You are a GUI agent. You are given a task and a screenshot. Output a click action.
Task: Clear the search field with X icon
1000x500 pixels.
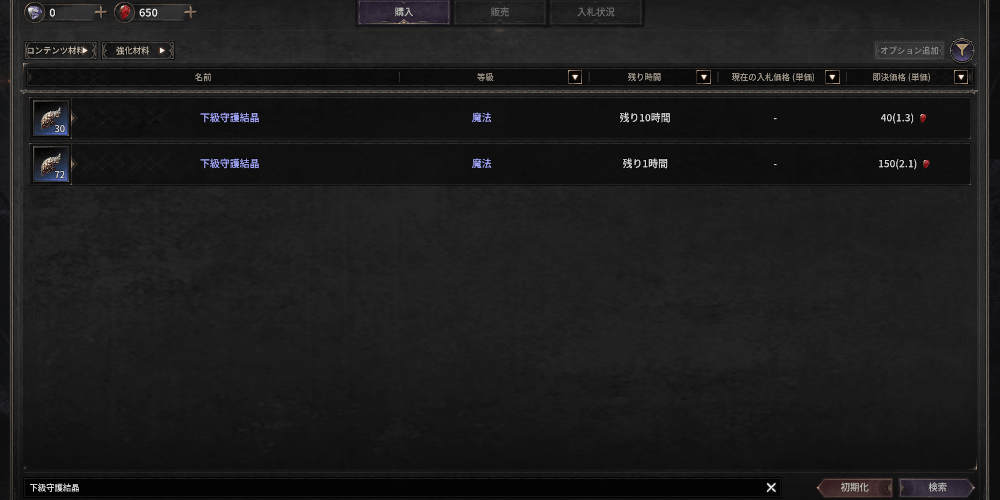coord(771,487)
